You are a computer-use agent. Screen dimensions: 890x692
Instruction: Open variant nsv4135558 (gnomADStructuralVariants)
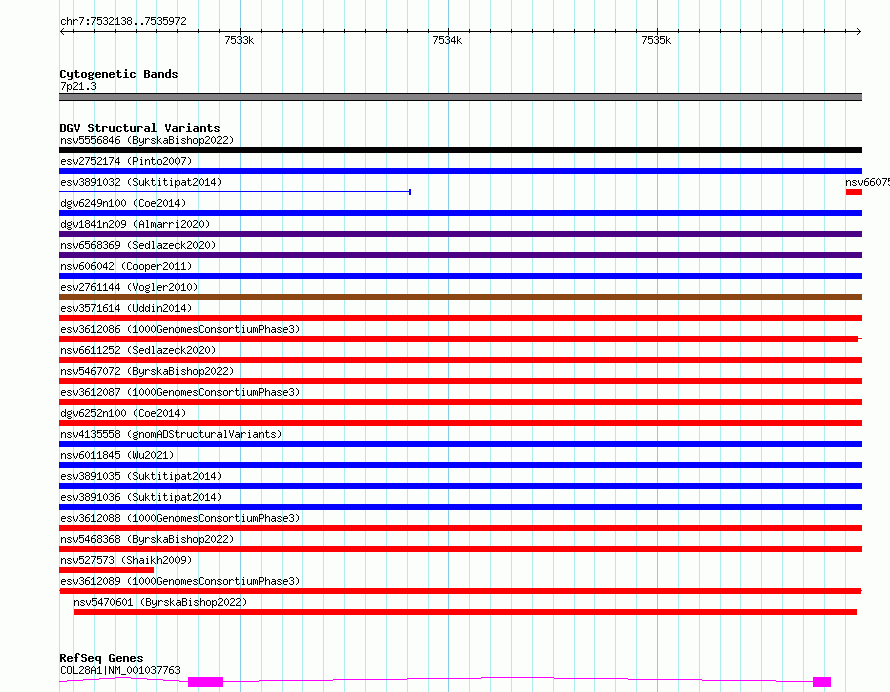point(171,434)
